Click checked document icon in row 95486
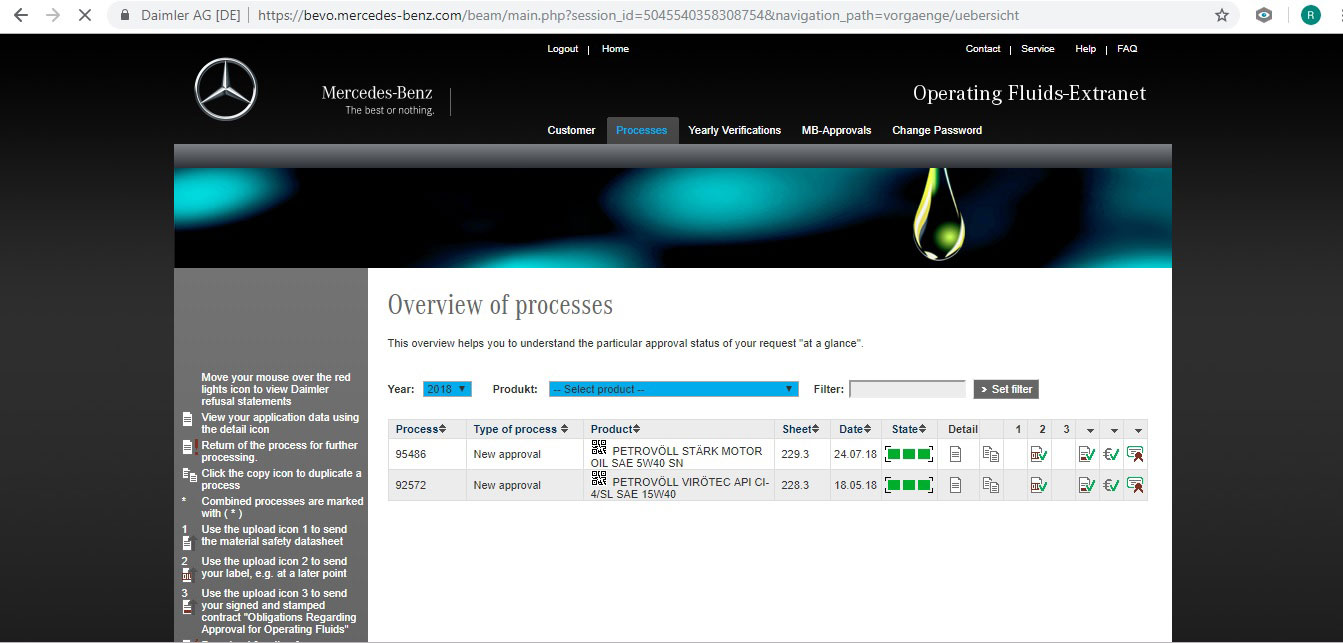 click(x=1087, y=454)
